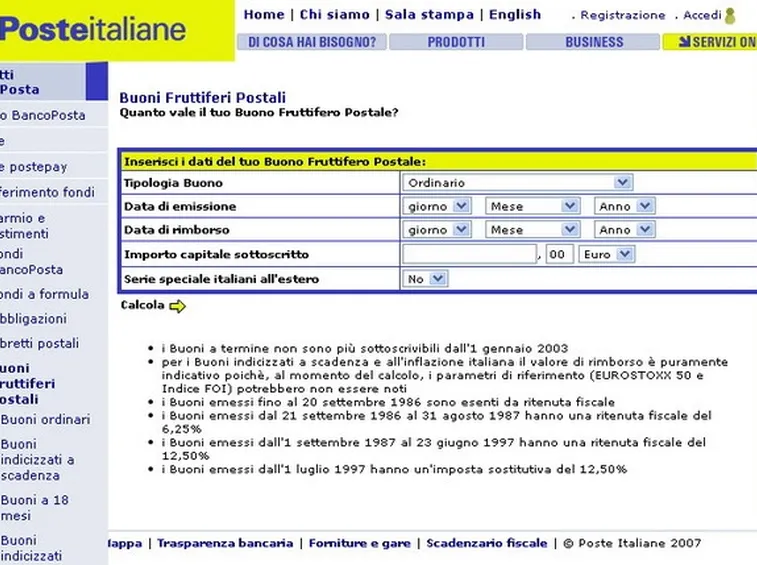Click the © Poste Italiane 2007 text

(x=632, y=543)
